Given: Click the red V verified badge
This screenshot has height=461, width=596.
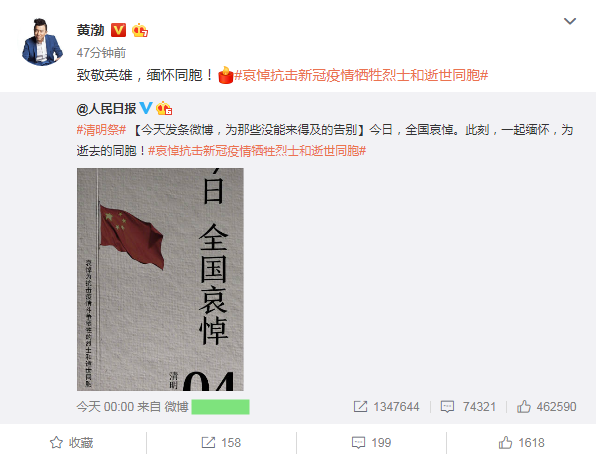Looking at the screenshot, I should (x=119, y=30).
